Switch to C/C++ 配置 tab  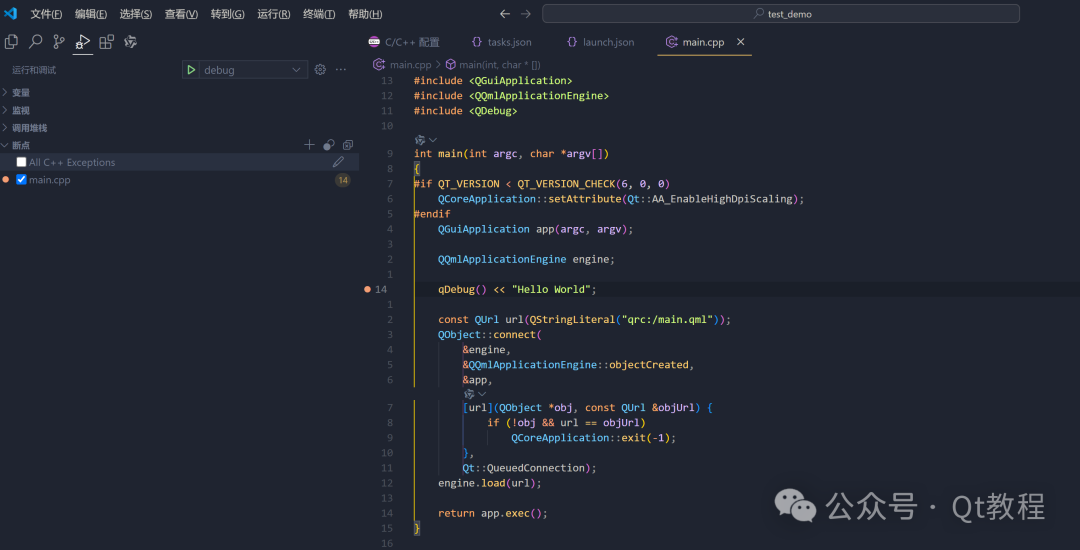click(404, 42)
